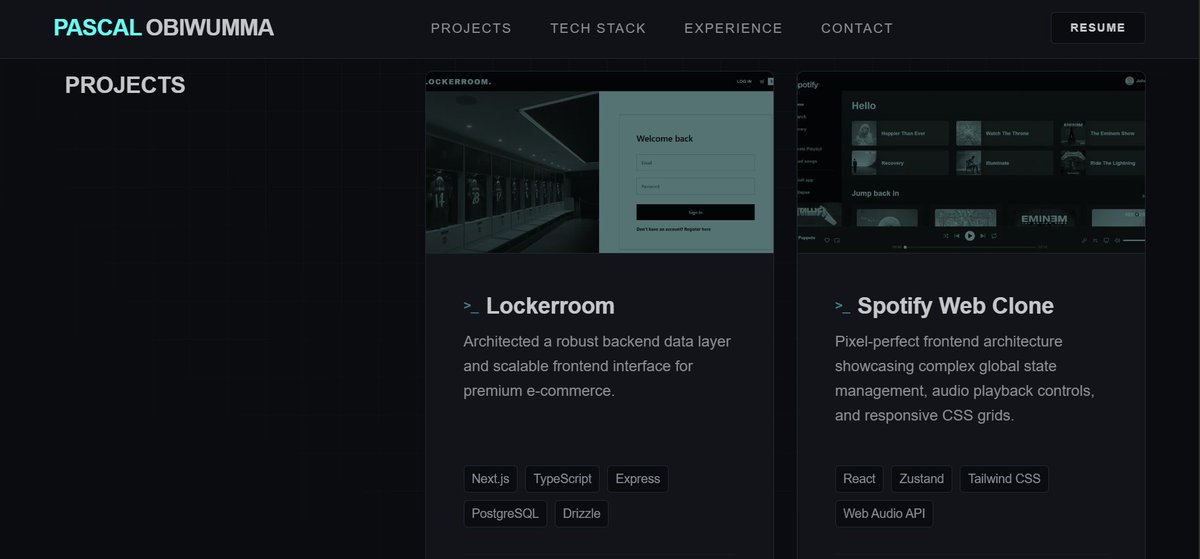Select the React tag
Screen dimensions: 1200x559
[x=859, y=479]
